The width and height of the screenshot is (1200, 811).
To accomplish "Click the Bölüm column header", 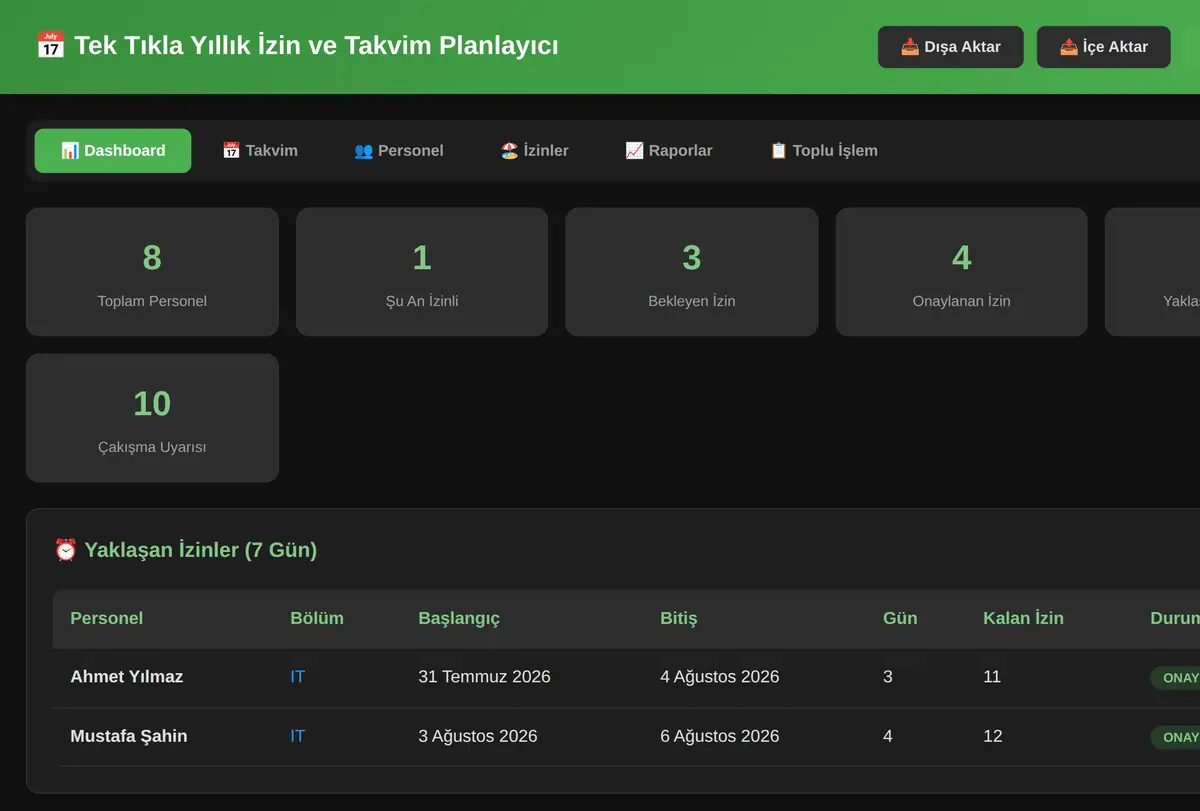I will pos(317,618).
